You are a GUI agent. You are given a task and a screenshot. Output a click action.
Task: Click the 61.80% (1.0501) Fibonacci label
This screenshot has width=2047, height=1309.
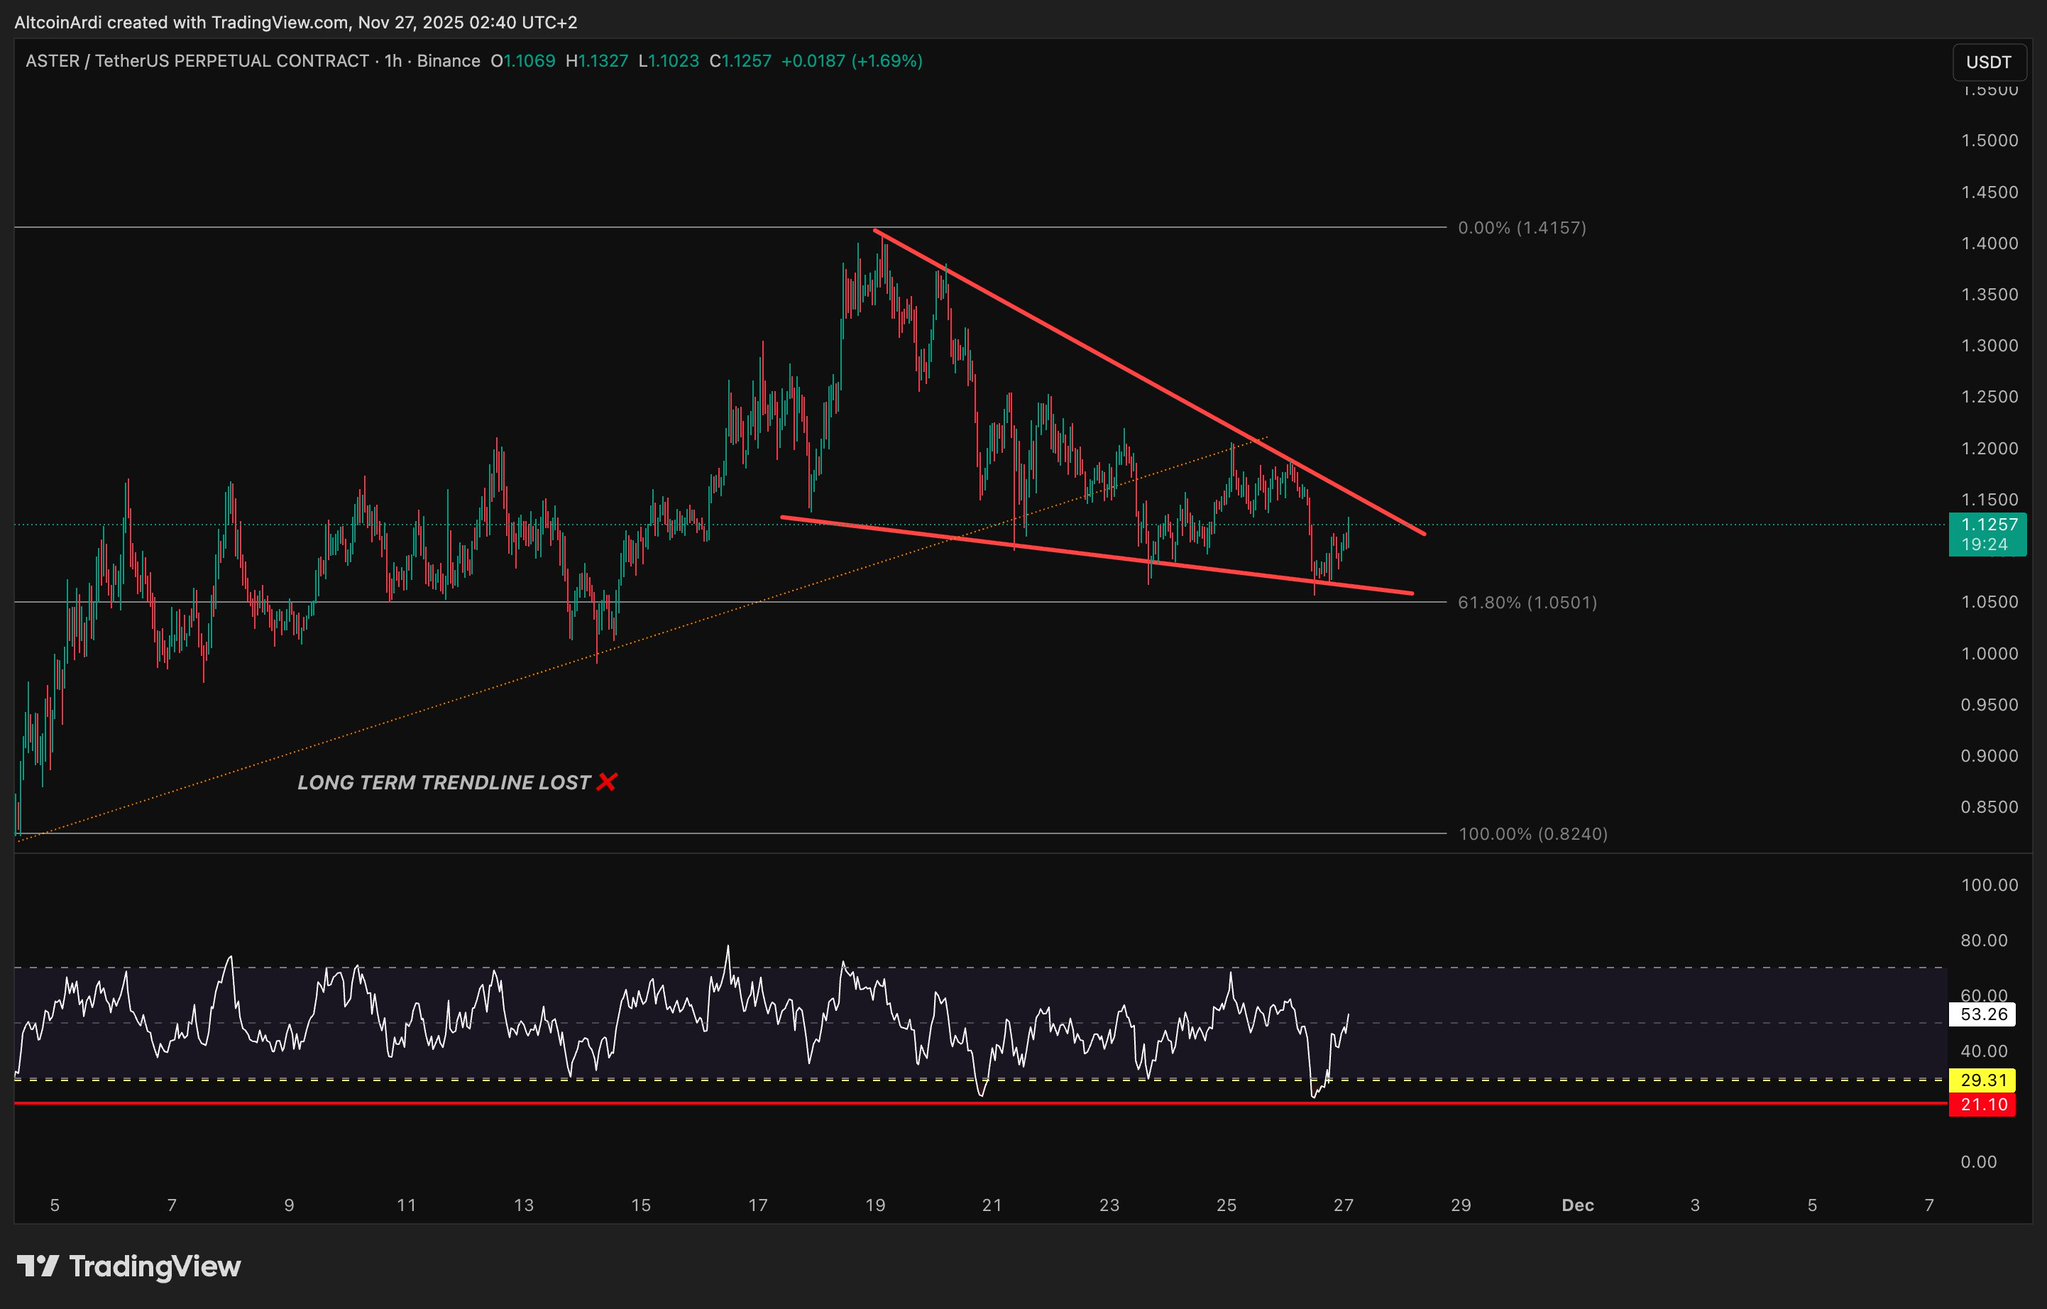1527,602
